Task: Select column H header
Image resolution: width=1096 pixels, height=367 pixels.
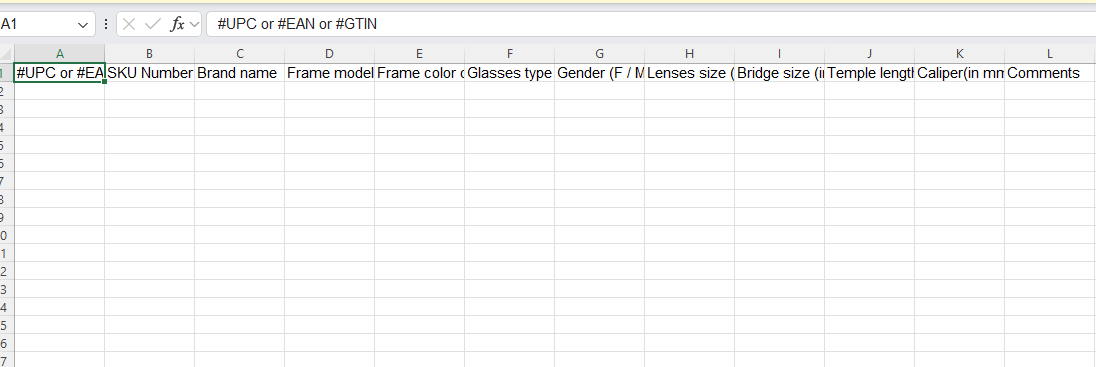Action: click(x=689, y=54)
